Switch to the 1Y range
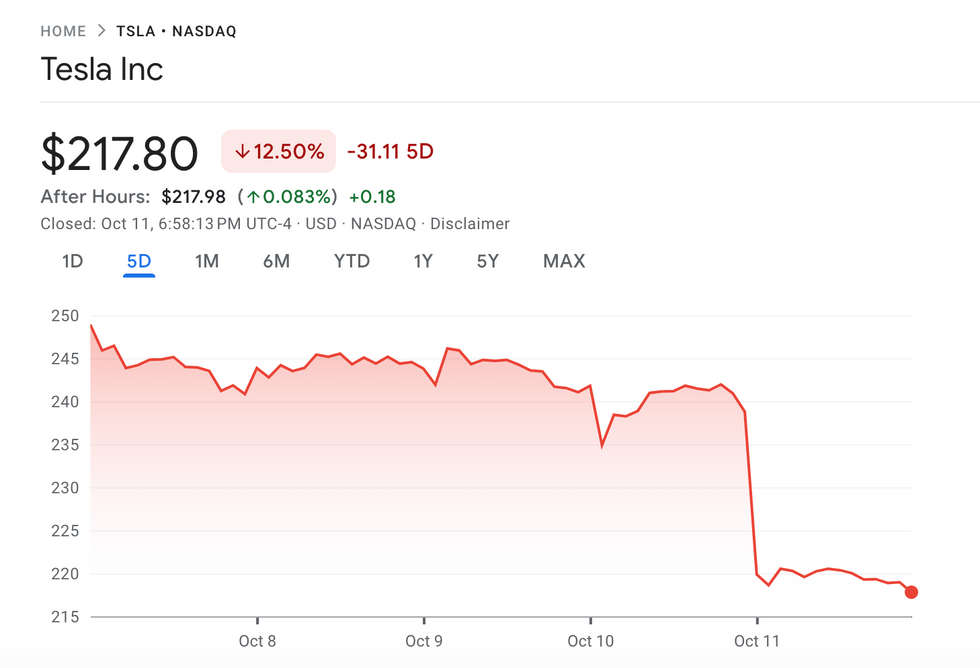Viewport: 980px width, 668px height. 423,261
